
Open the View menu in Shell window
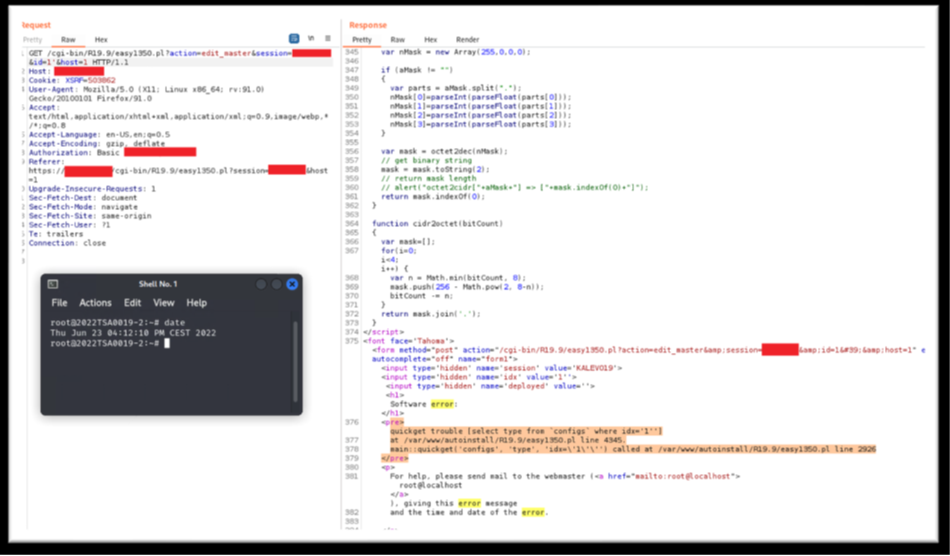[164, 303]
